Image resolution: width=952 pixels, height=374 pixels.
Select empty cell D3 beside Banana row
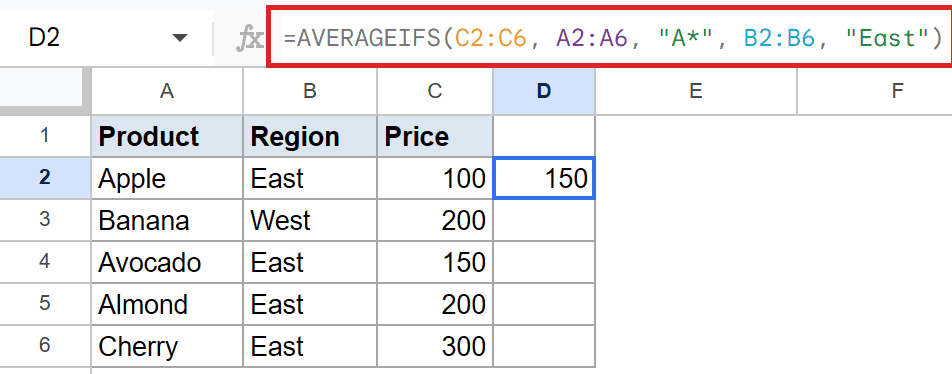[544, 220]
